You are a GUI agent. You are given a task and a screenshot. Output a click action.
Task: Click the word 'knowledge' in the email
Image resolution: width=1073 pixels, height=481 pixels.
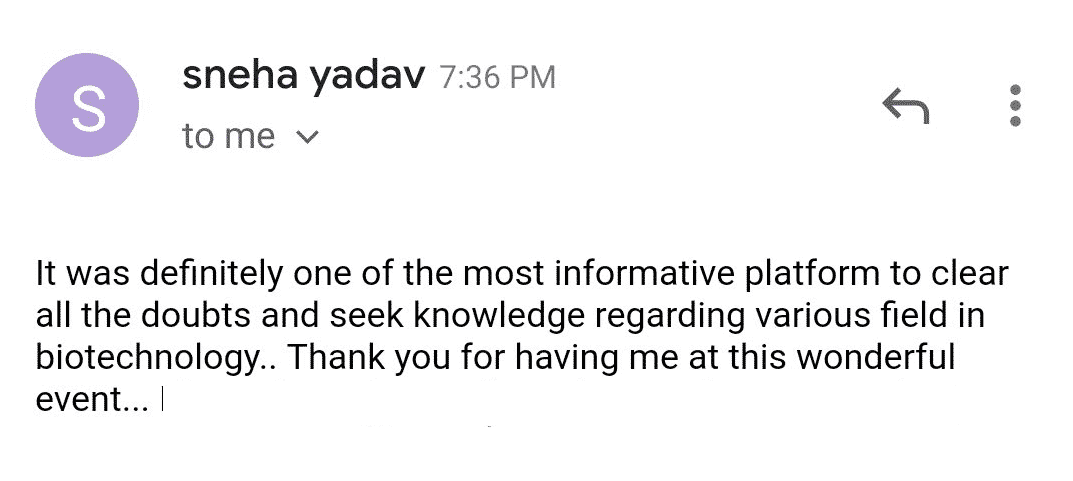coord(500,317)
